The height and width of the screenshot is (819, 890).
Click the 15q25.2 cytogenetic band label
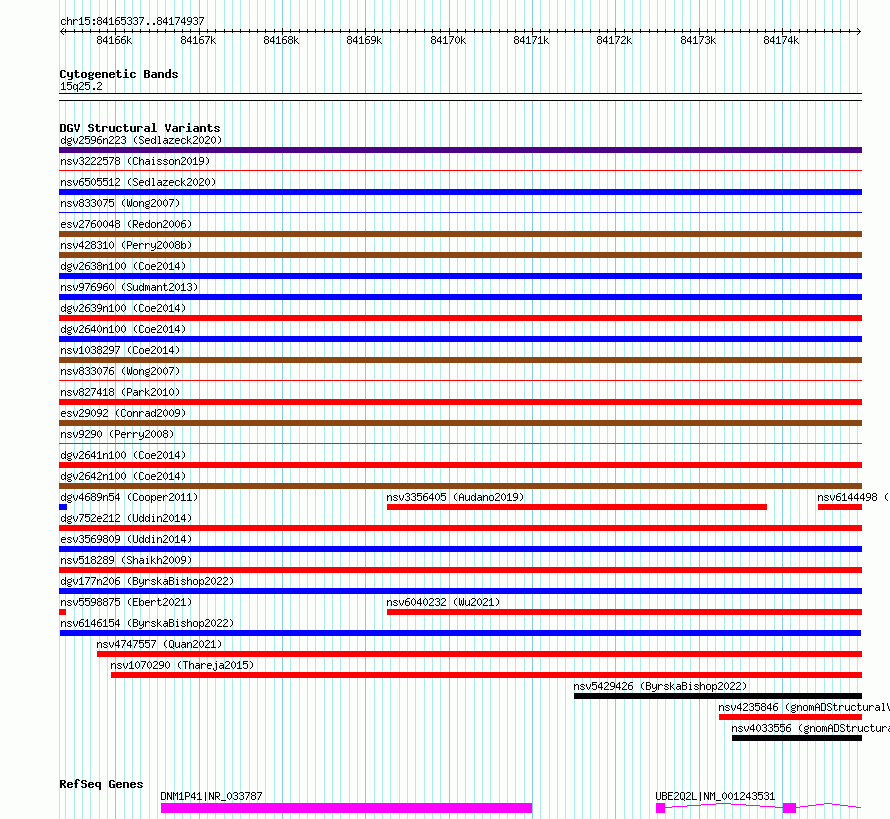point(81,86)
